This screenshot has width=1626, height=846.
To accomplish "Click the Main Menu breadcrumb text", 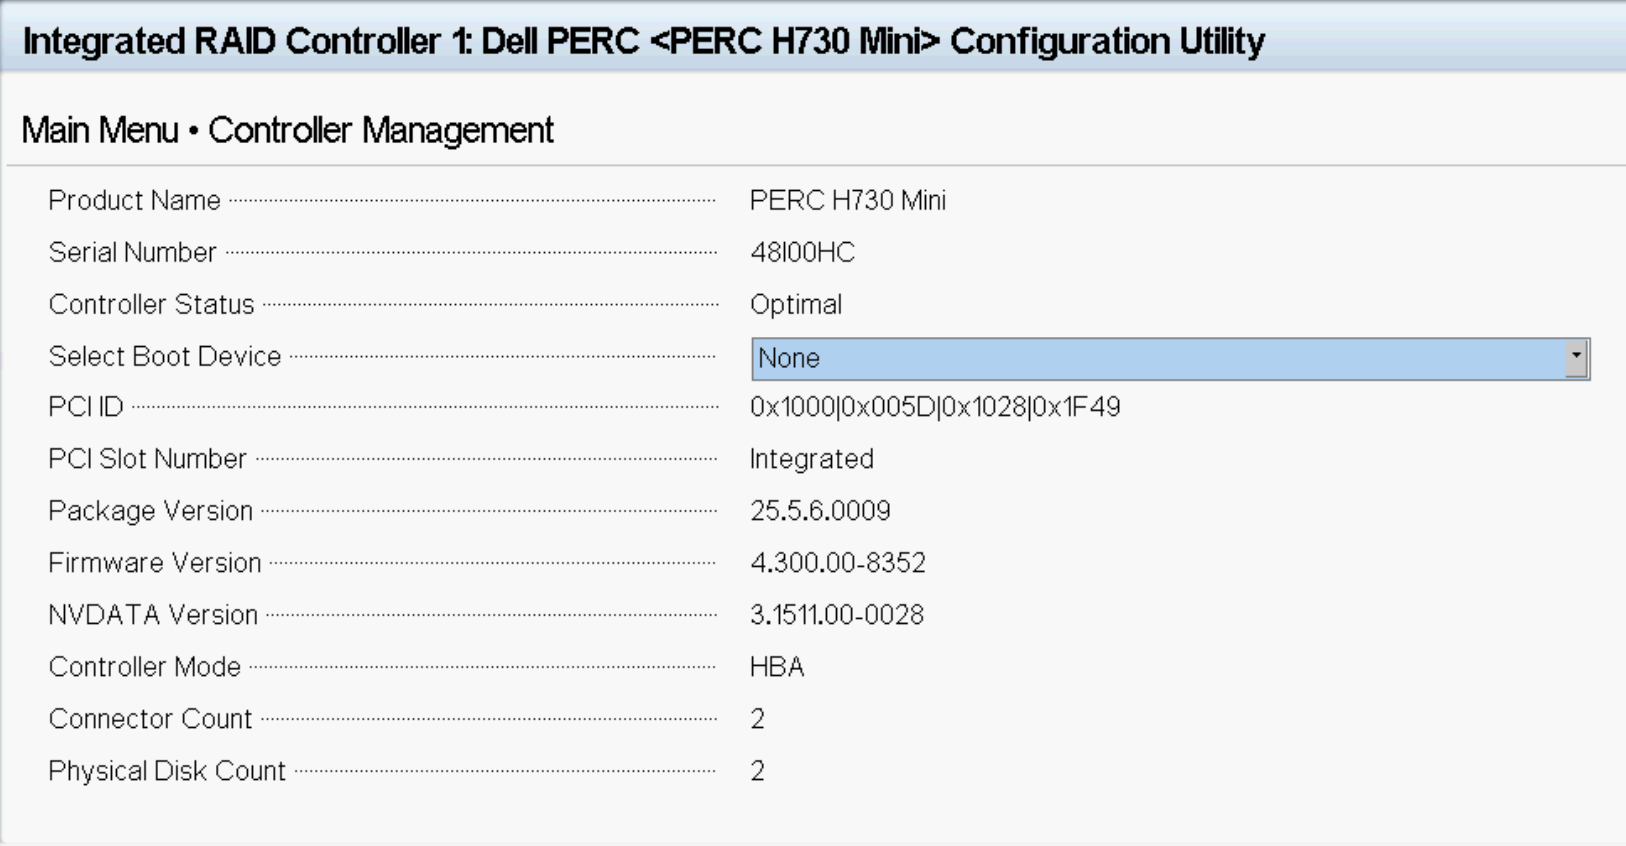I will (x=100, y=130).
